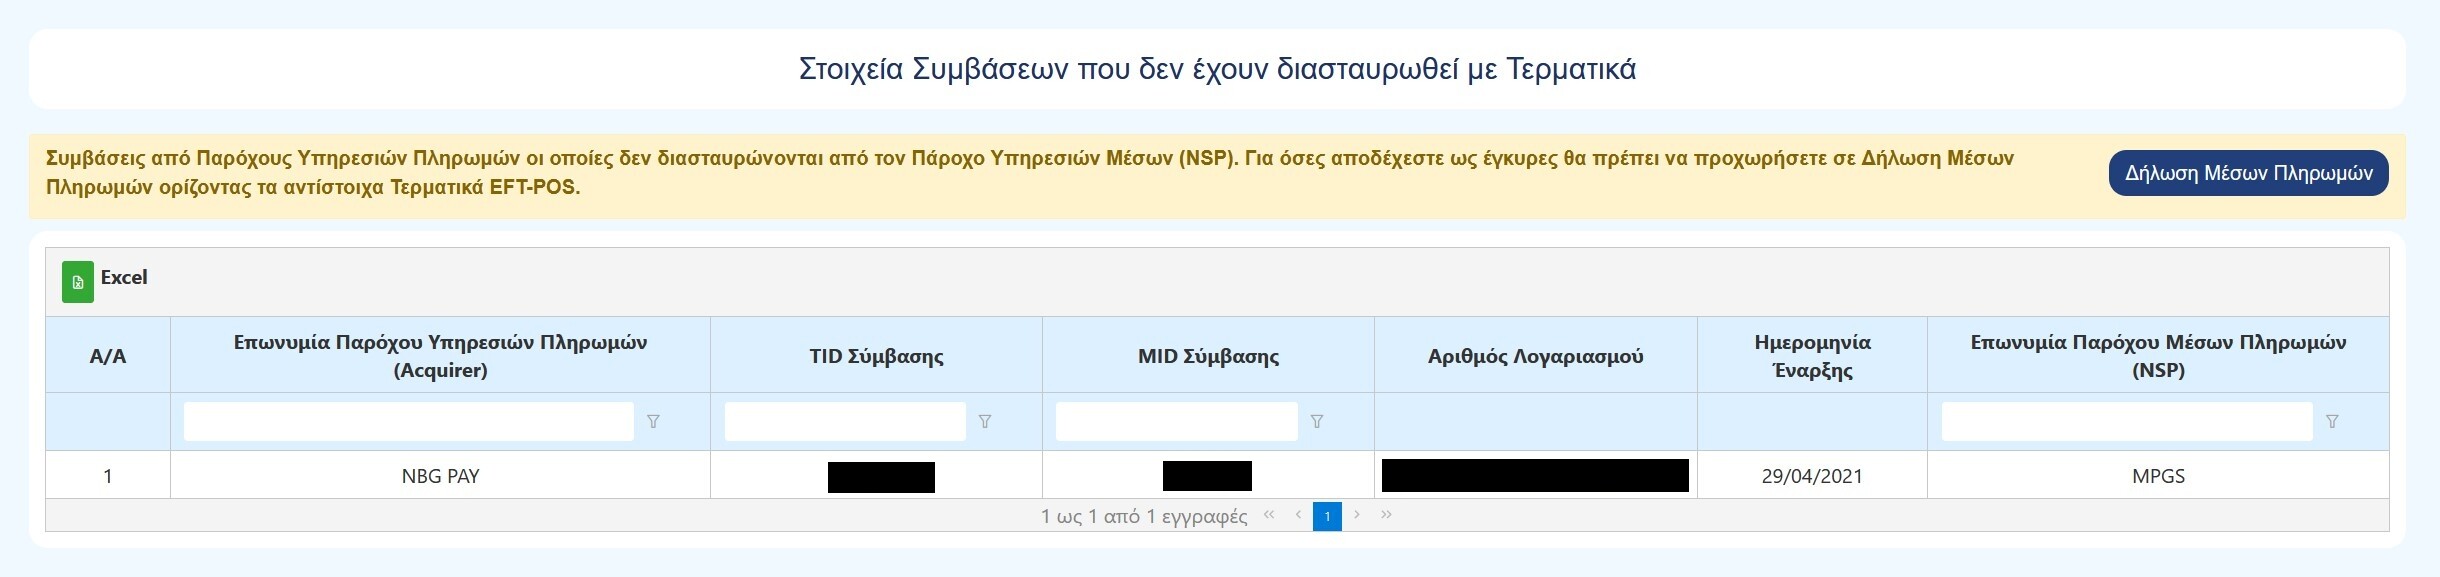Click the Acquirer column filter text box
Image resolution: width=2440 pixels, height=577 pixels.
[408, 422]
